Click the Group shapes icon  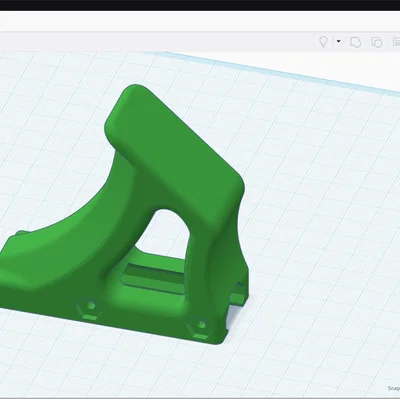[x=355, y=42]
